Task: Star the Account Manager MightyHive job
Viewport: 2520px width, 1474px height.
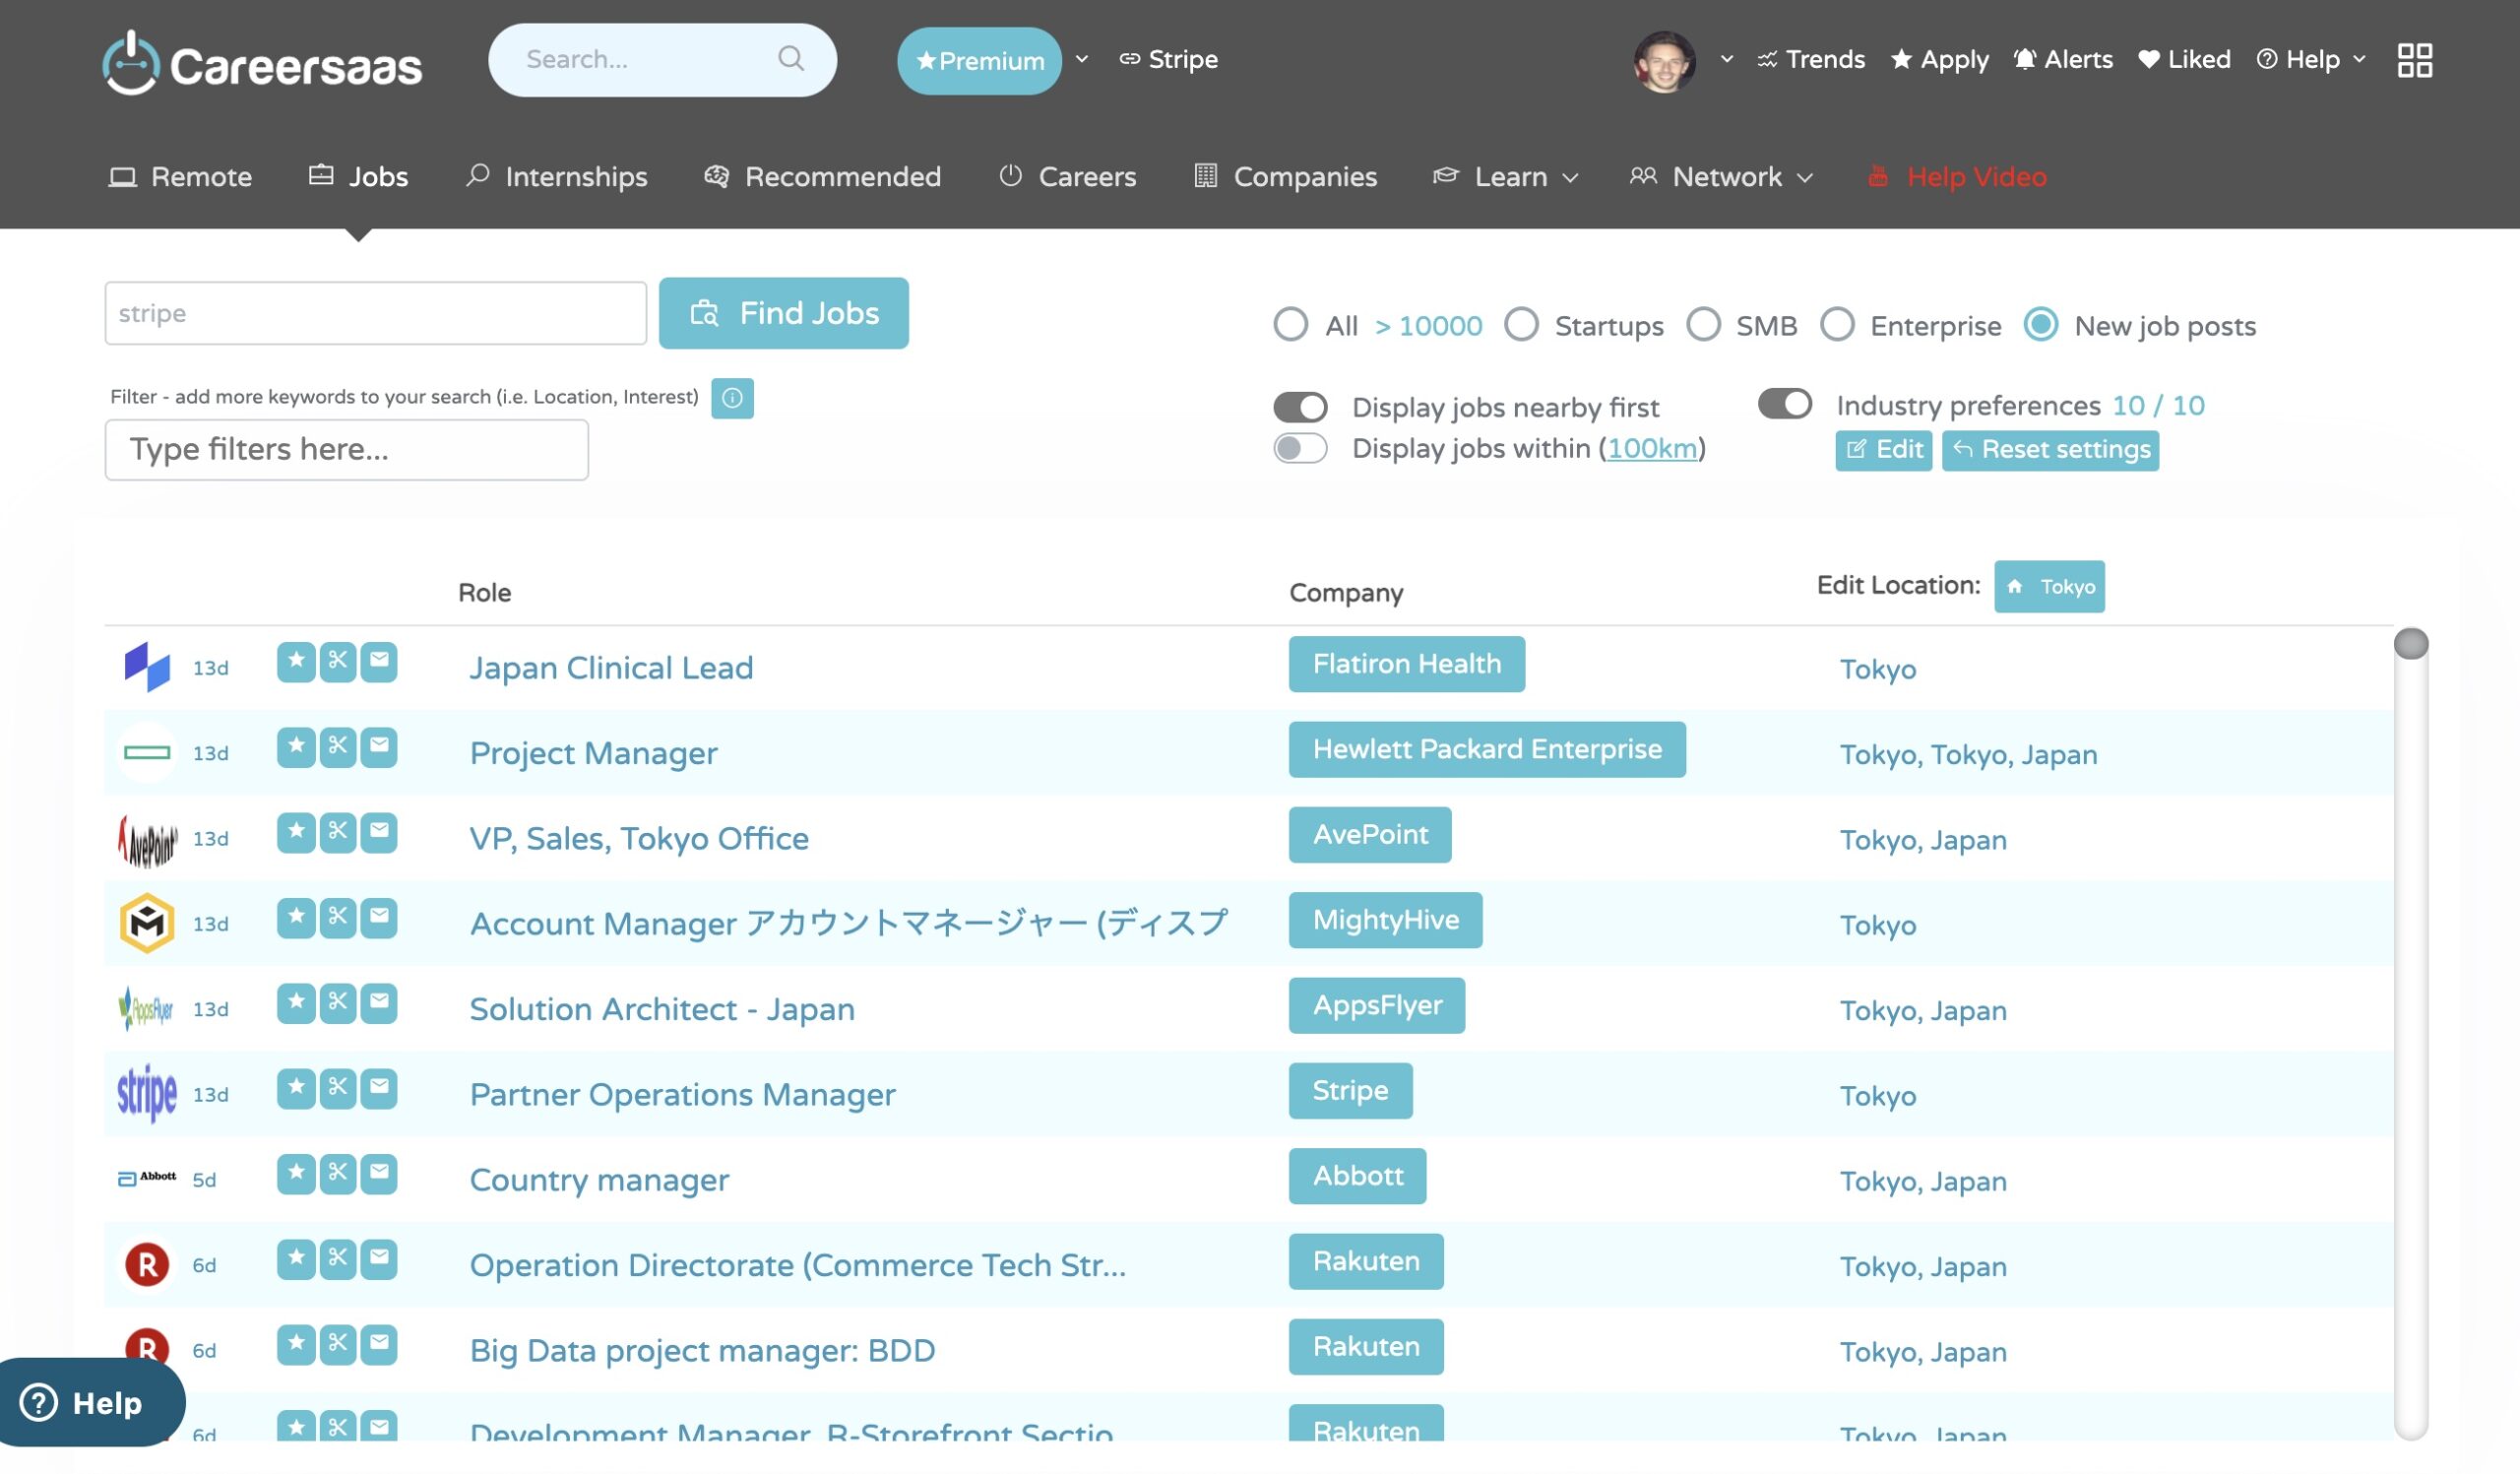Action: 296,917
